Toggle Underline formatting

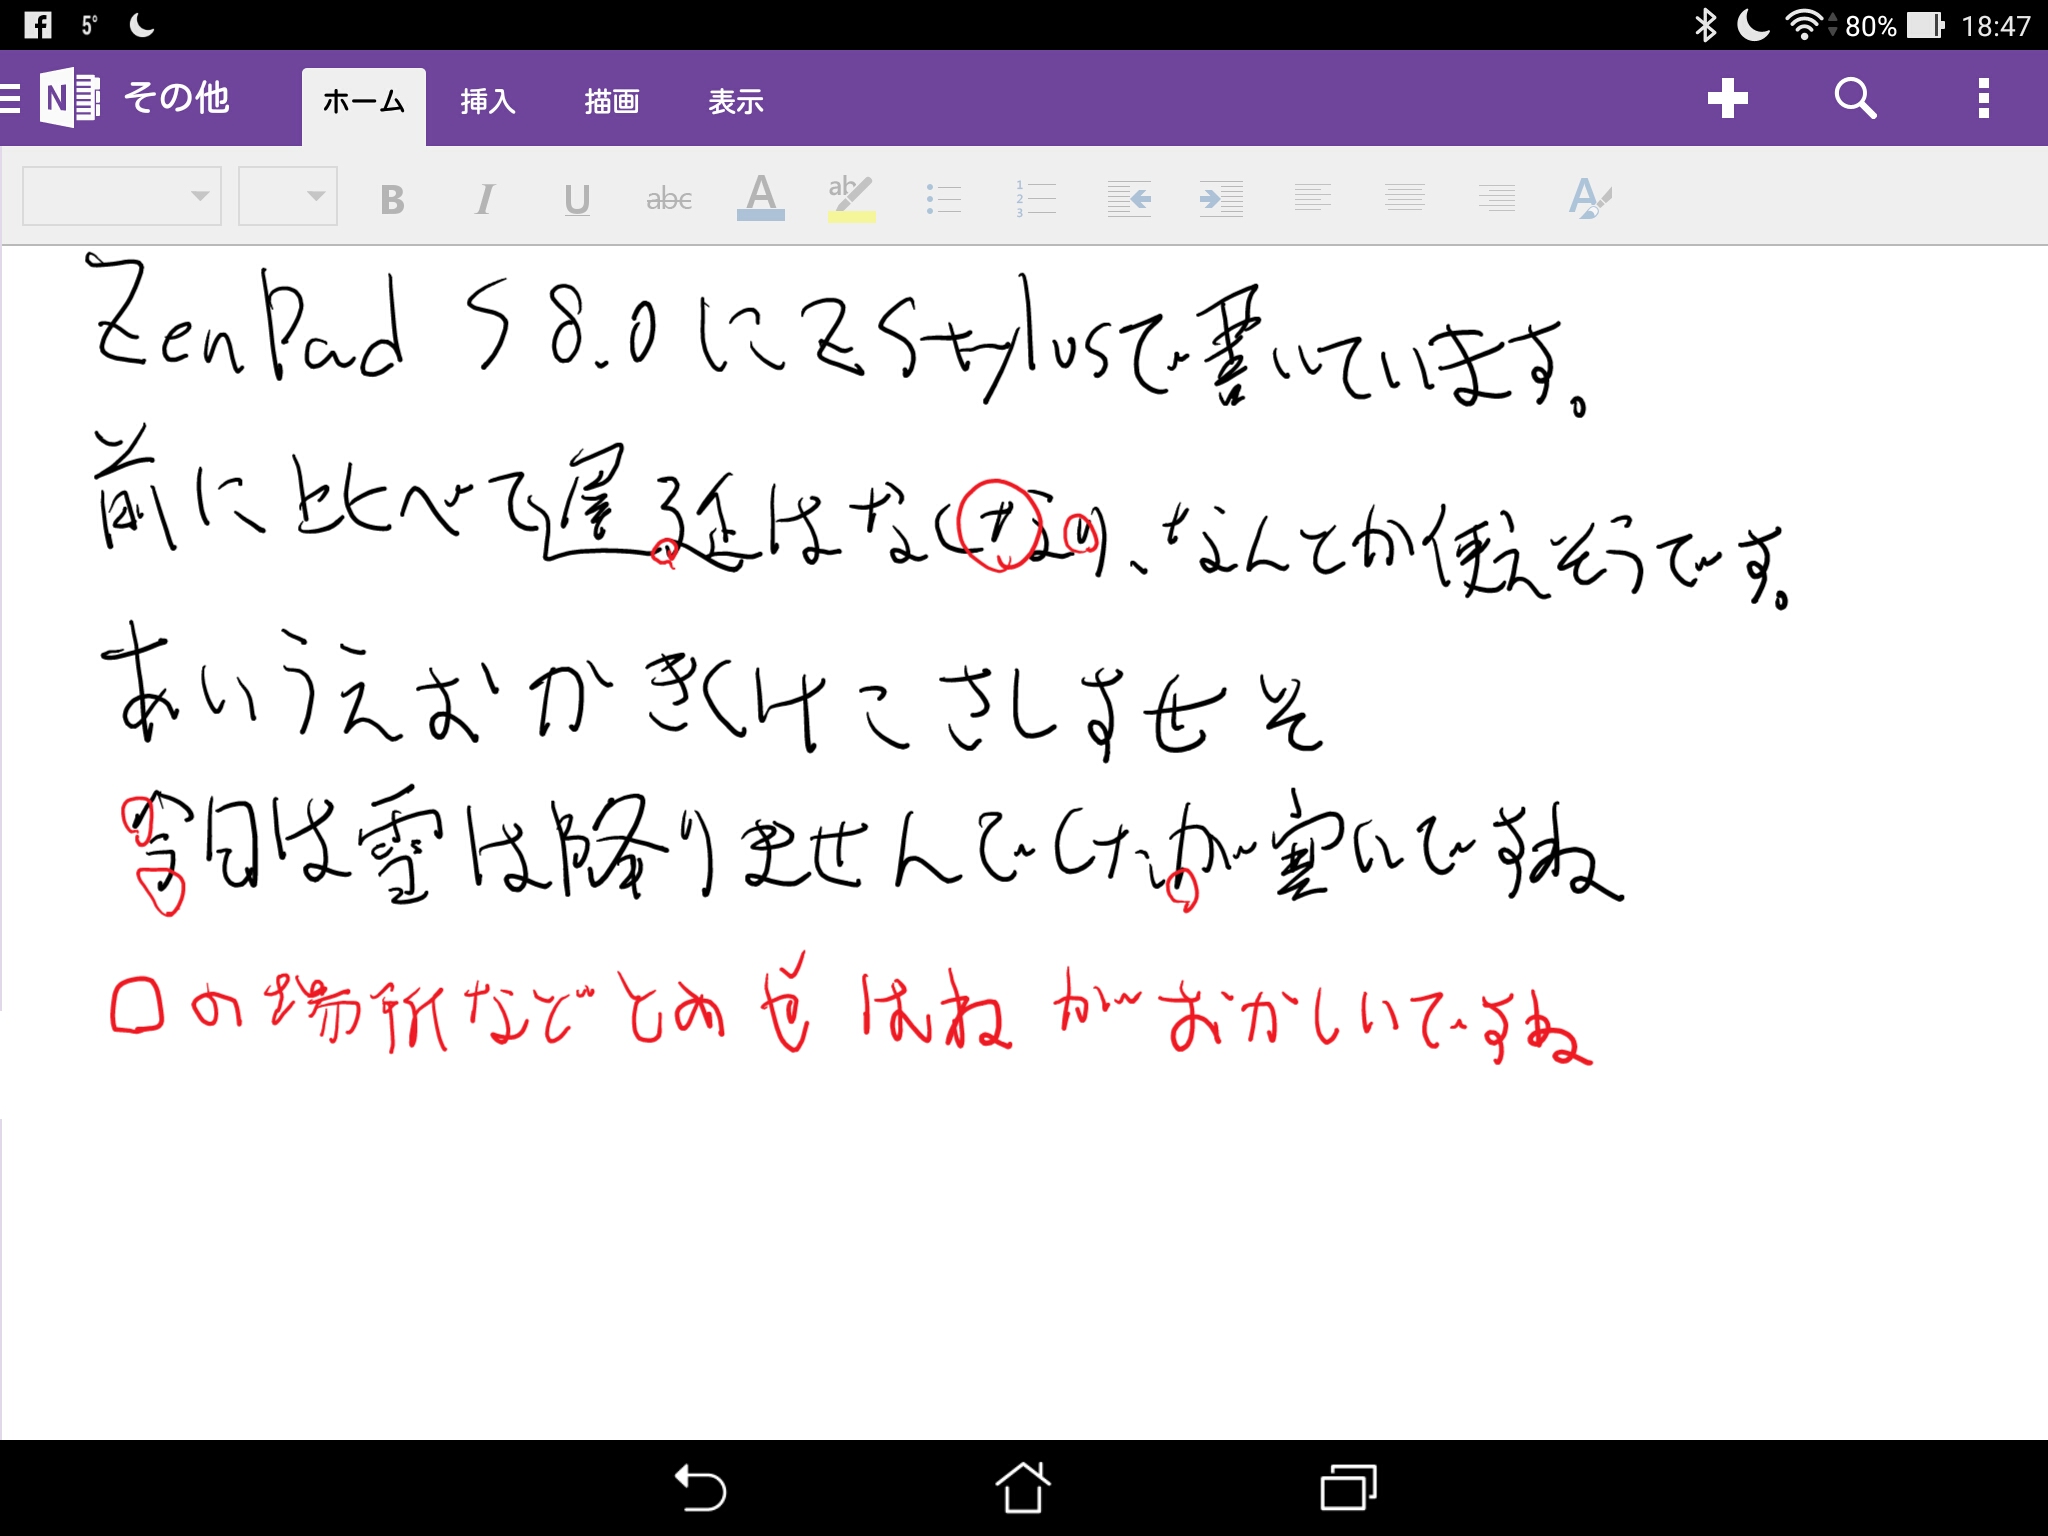576,199
